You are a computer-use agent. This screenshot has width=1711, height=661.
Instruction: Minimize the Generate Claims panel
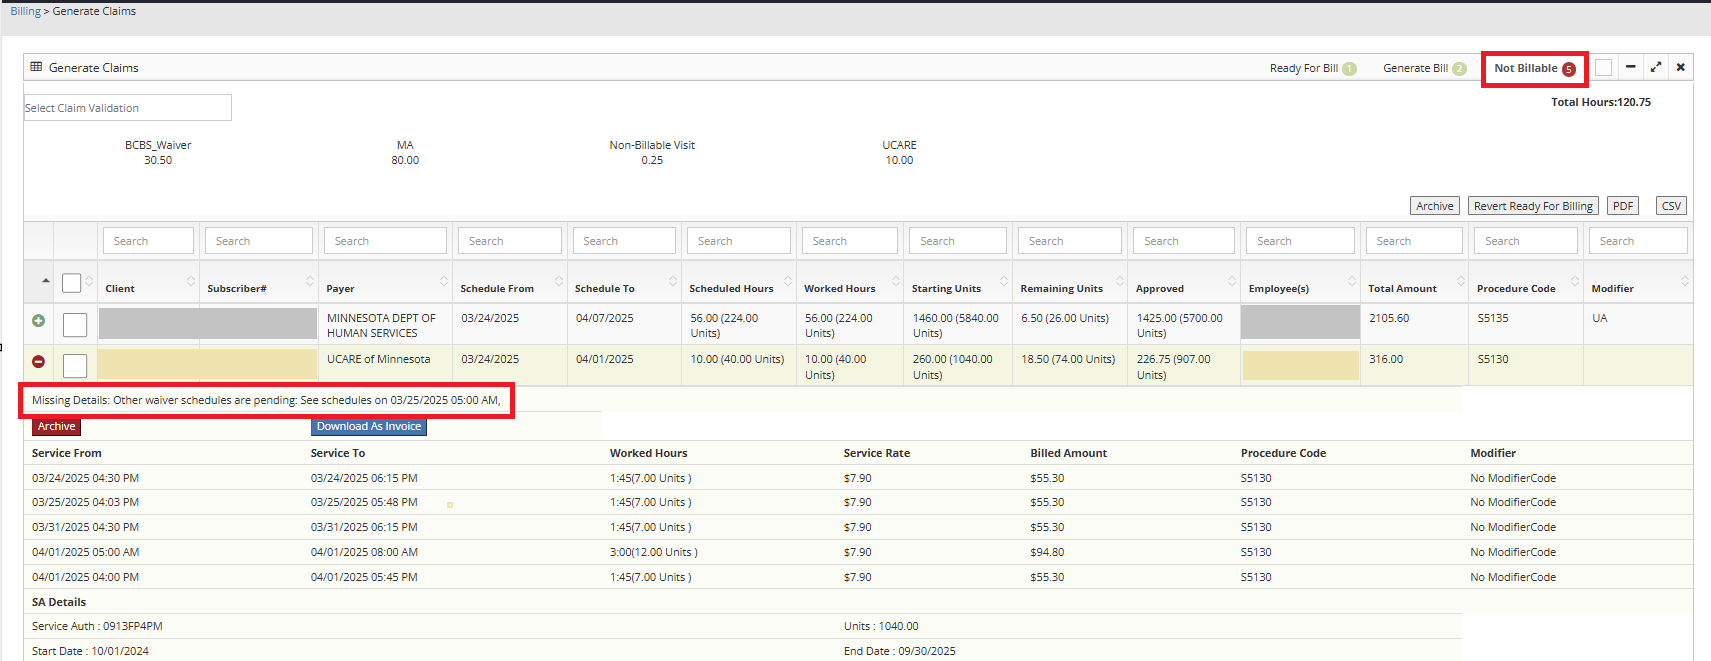[x=1630, y=67]
